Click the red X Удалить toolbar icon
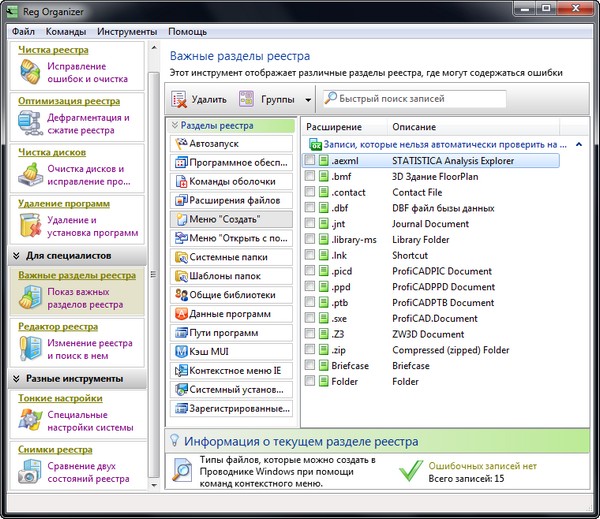This screenshot has height=519, width=600. click(x=181, y=100)
